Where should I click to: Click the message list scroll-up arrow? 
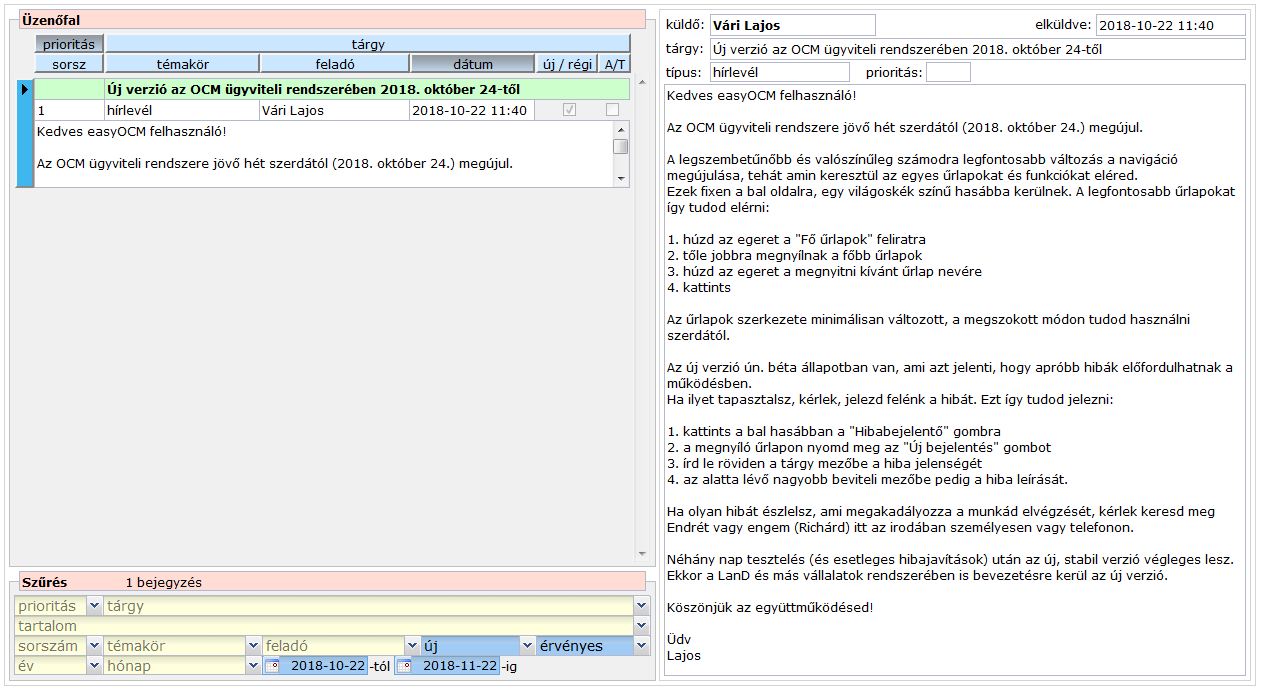tap(640, 86)
